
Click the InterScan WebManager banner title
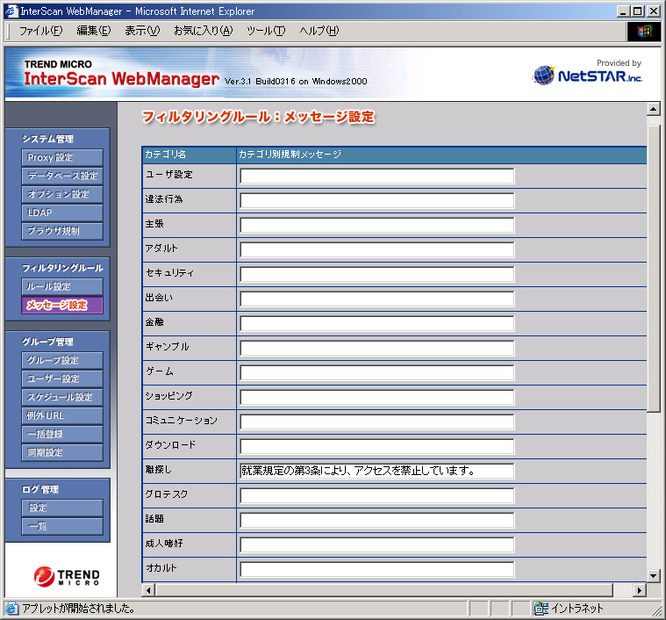(x=121, y=79)
